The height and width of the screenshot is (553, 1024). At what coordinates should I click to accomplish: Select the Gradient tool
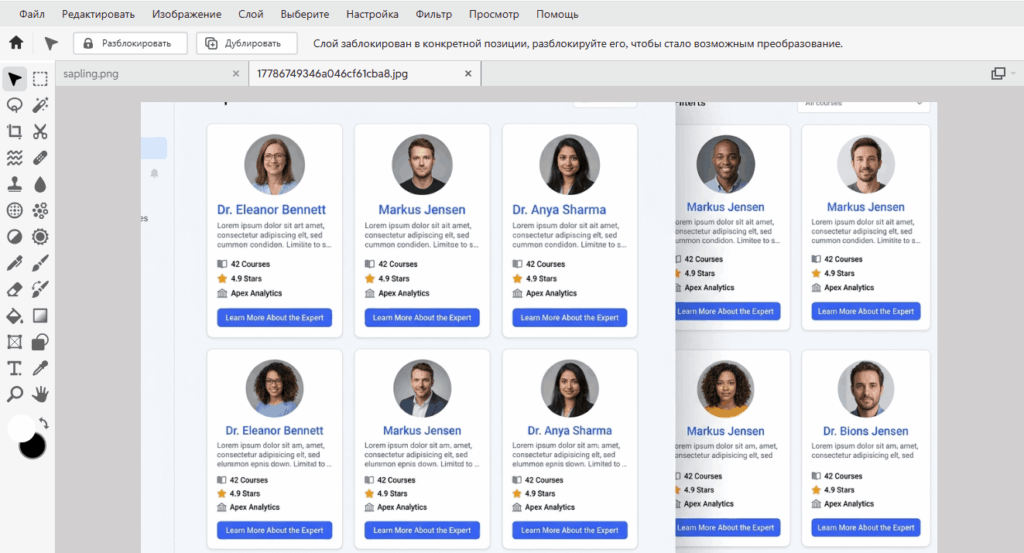pyautogui.click(x=40, y=316)
